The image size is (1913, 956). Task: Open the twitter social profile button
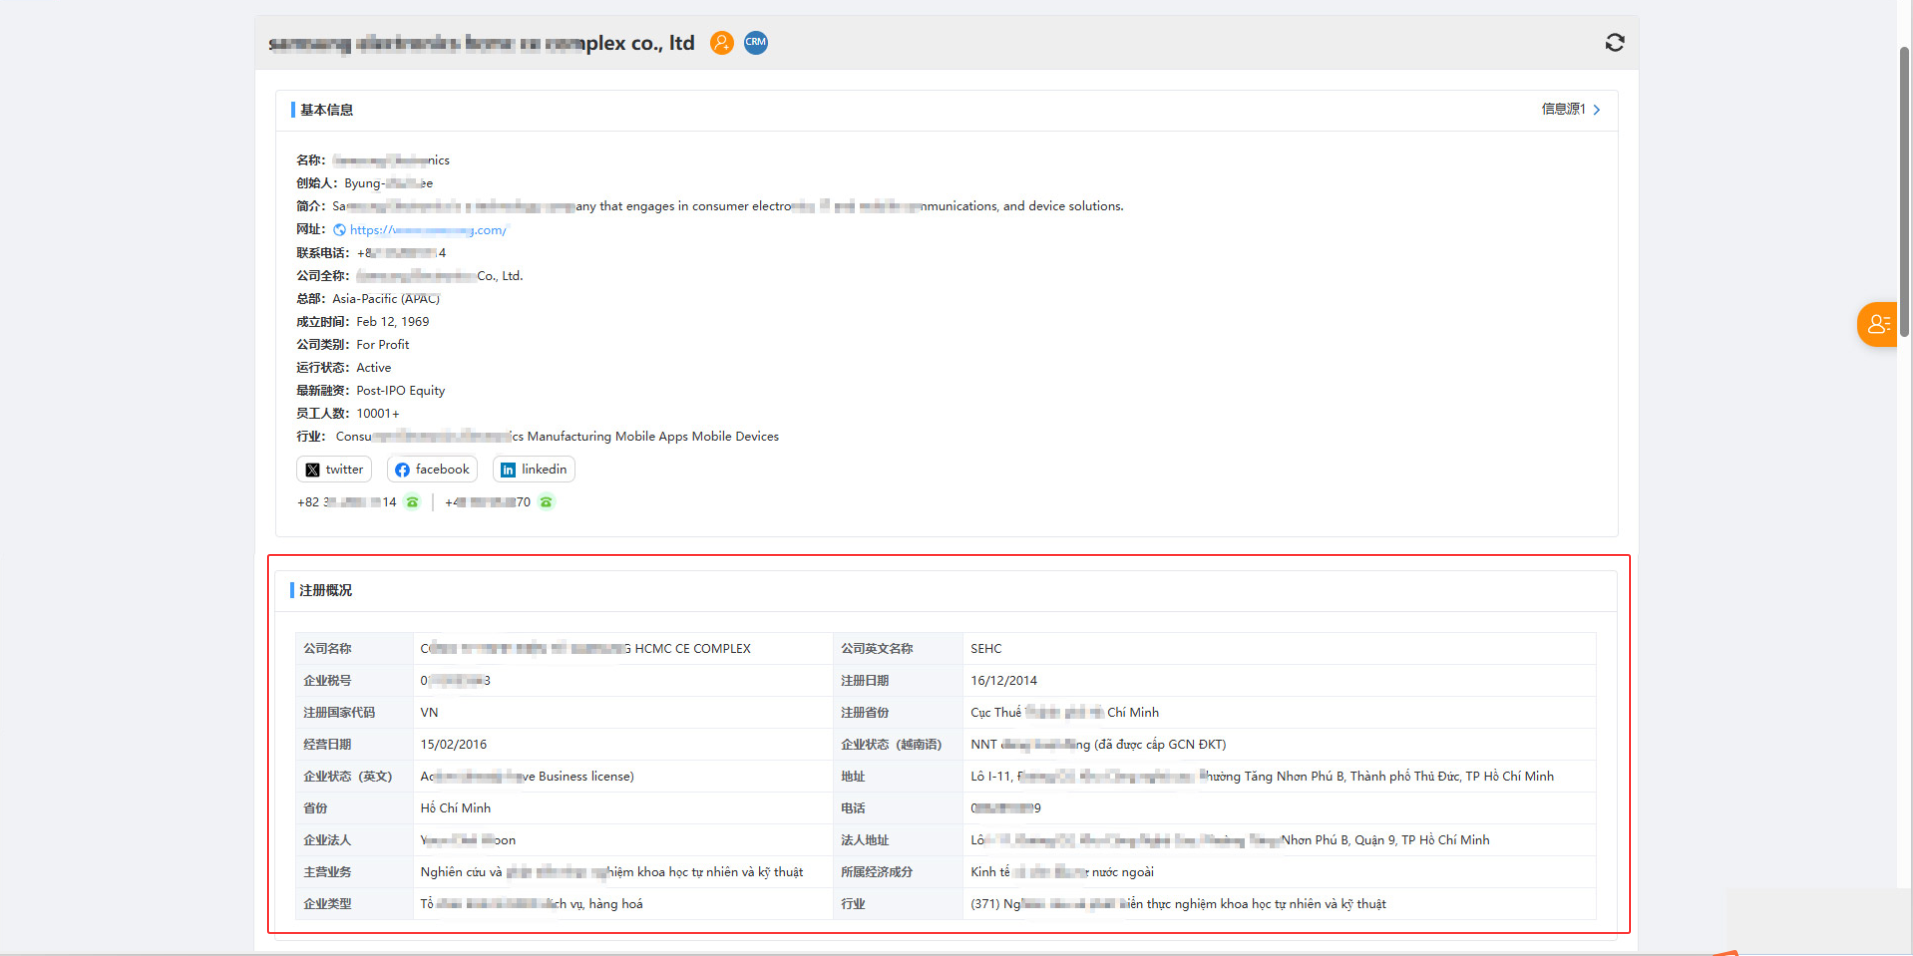[x=334, y=470]
